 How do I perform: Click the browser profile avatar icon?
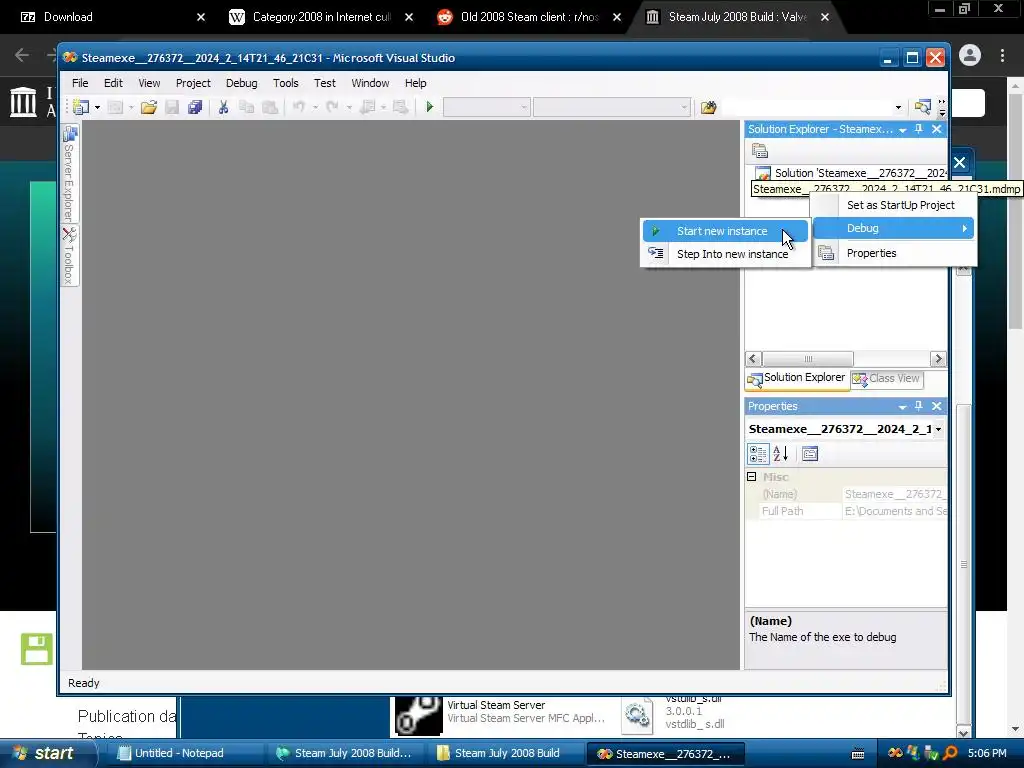970,56
